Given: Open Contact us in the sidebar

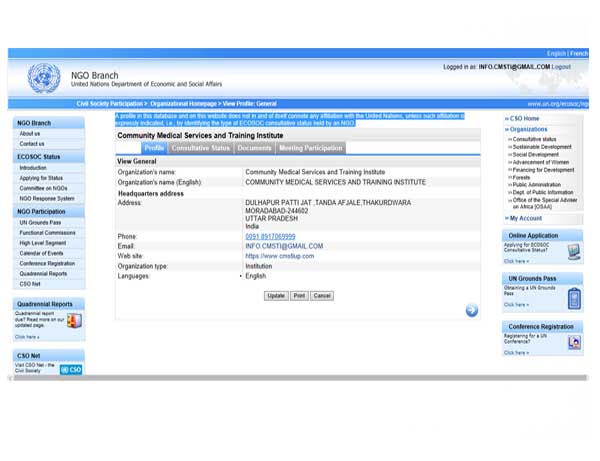Looking at the screenshot, I should [x=32, y=144].
